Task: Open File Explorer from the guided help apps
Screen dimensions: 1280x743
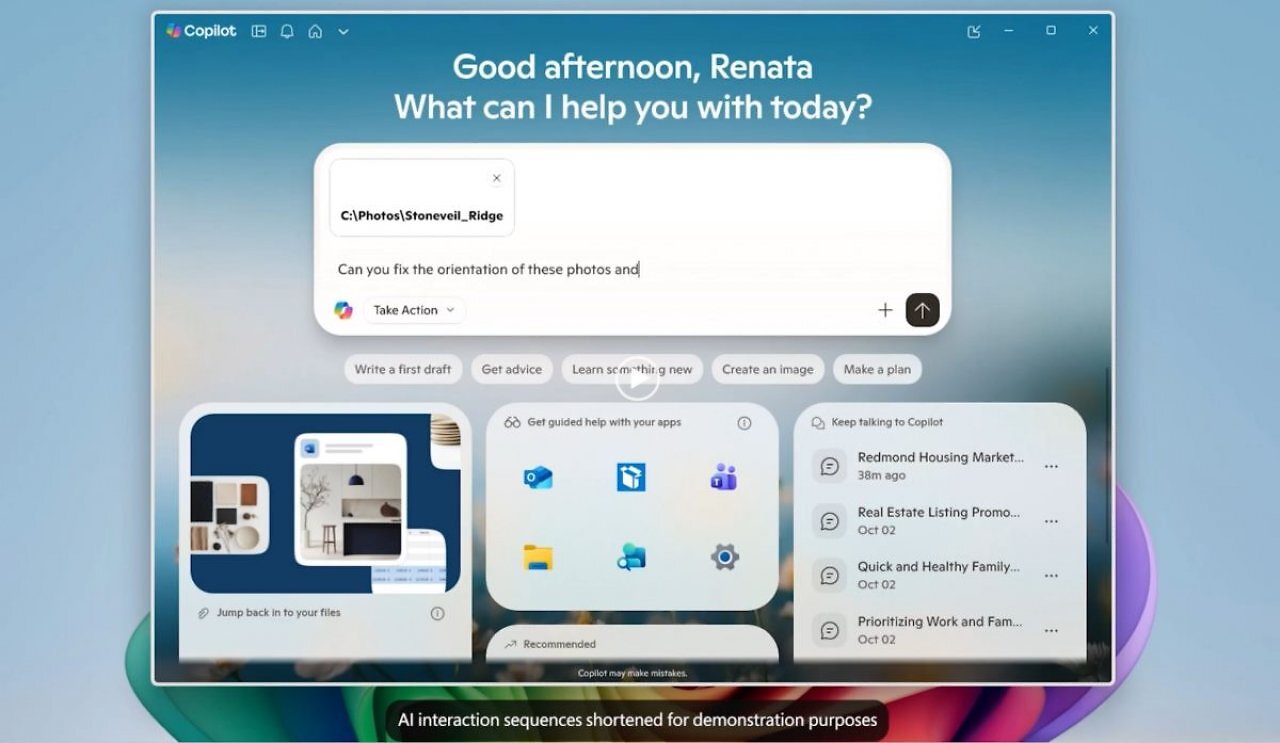Action: 538,557
